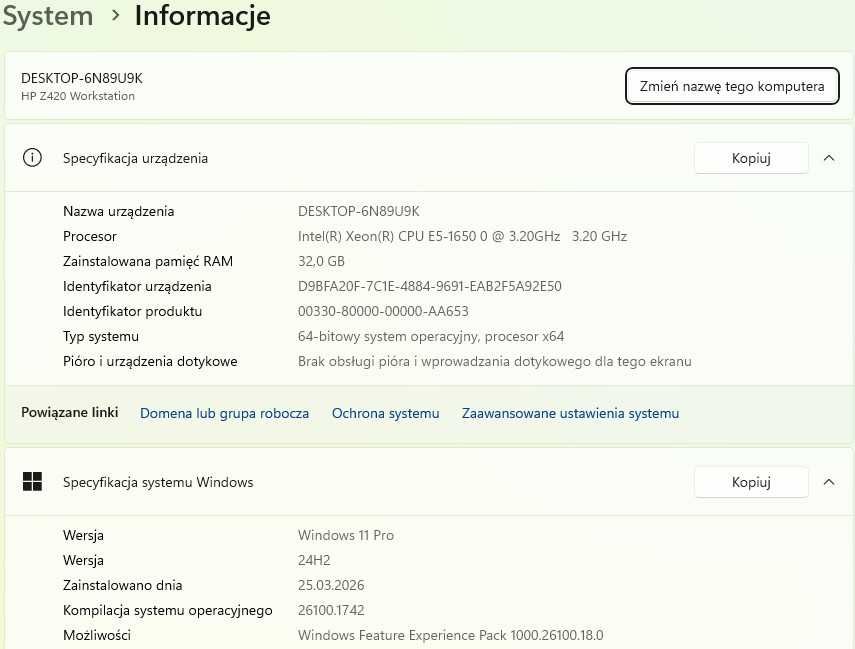This screenshot has height=649, width=855.
Task: Click the info icon beside Specyfikacja urządzenia
Action: [x=32, y=158]
